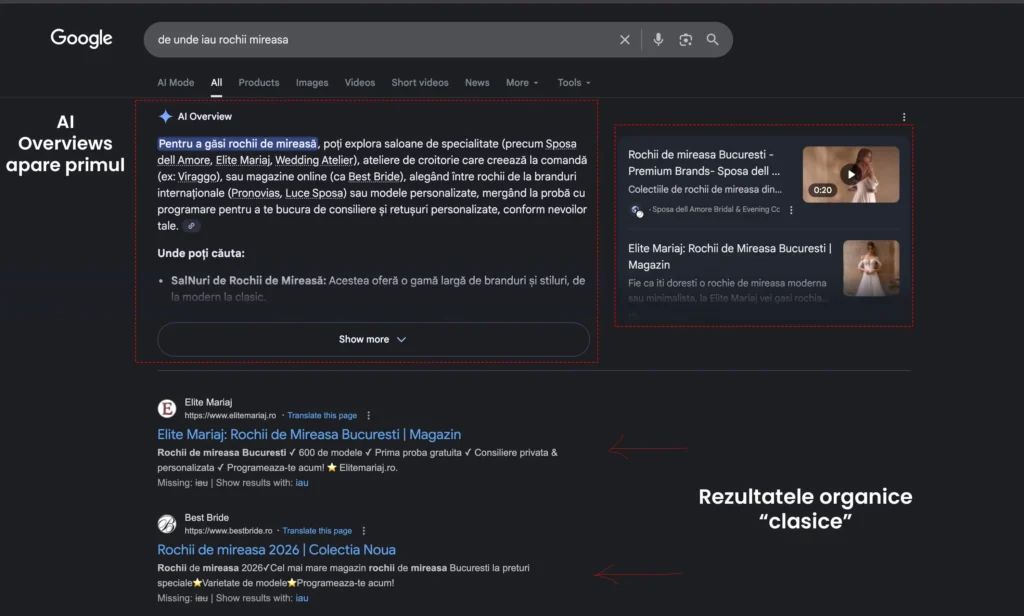The width and height of the screenshot is (1024, 616).
Task: Open the Elite Mariaj source card title
Action: point(730,256)
